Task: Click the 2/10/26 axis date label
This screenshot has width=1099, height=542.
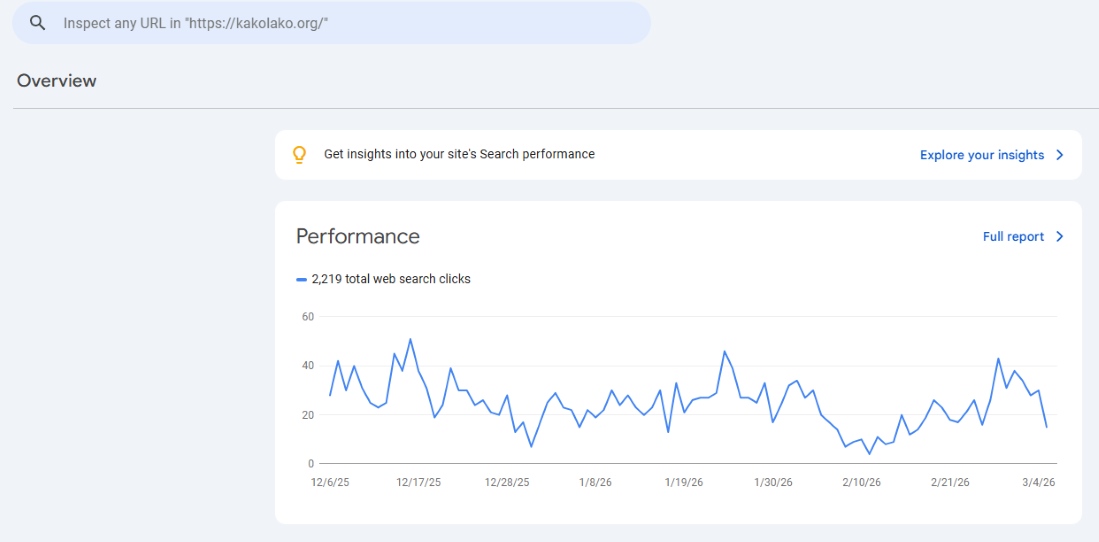Action: [x=861, y=482]
